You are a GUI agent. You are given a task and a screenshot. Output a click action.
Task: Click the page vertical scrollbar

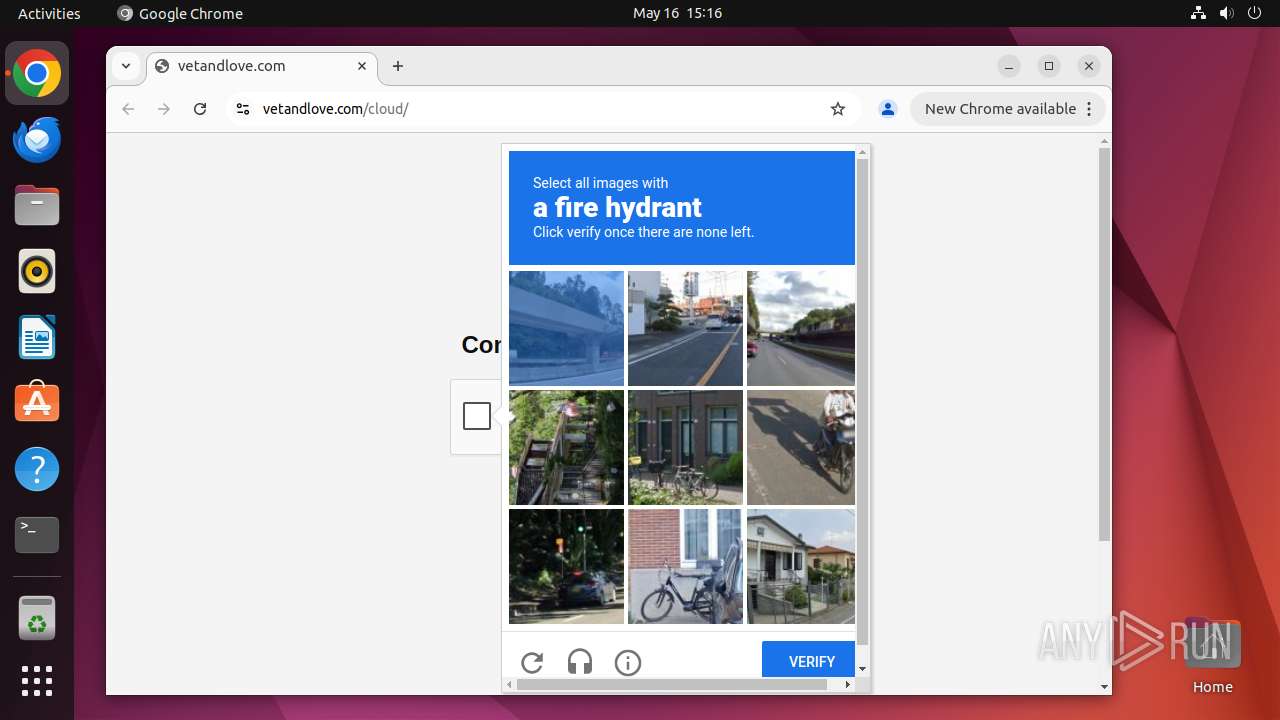[x=1104, y=345]
